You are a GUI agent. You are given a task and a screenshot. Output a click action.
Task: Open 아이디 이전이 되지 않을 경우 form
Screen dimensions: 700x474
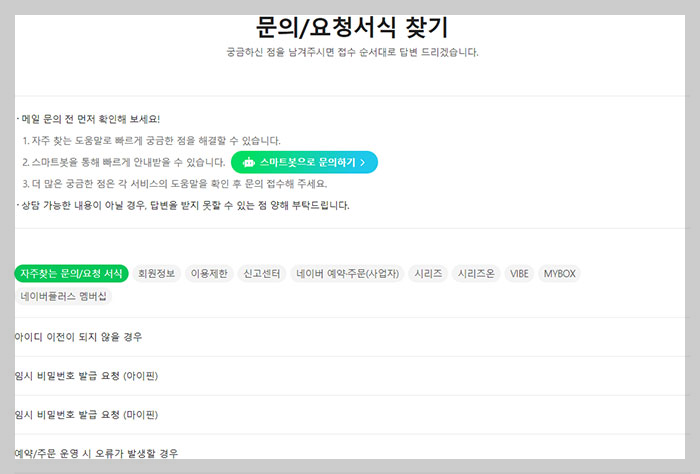[78, 337]
